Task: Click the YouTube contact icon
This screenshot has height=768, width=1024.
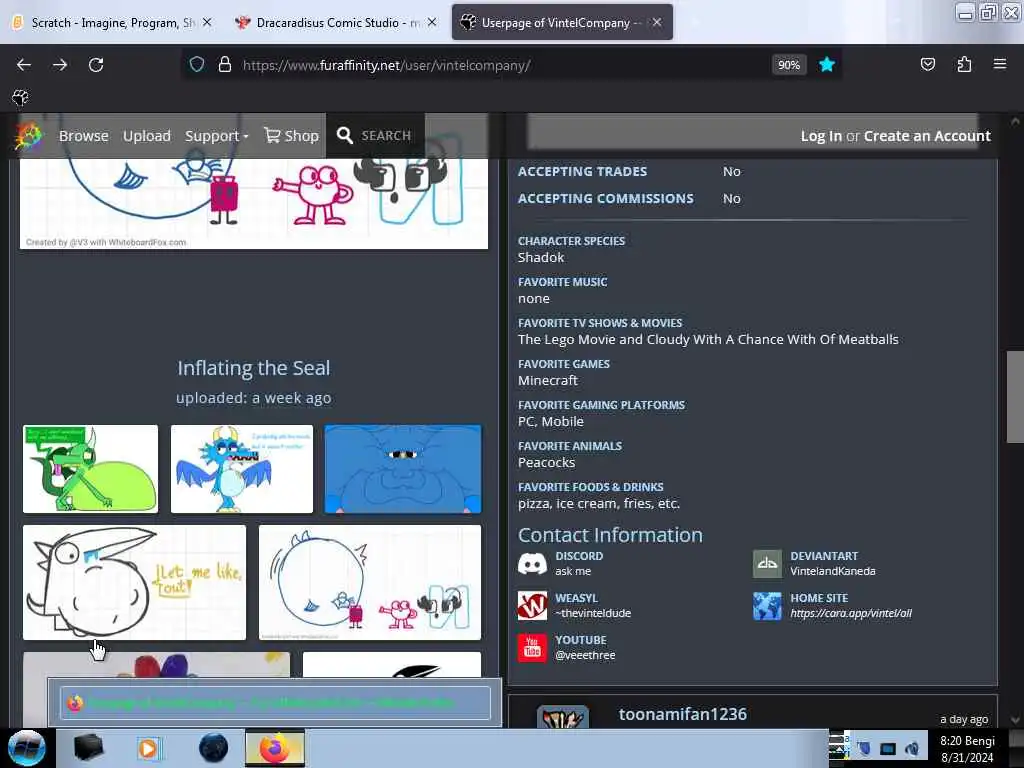Action: click(532, 648)
